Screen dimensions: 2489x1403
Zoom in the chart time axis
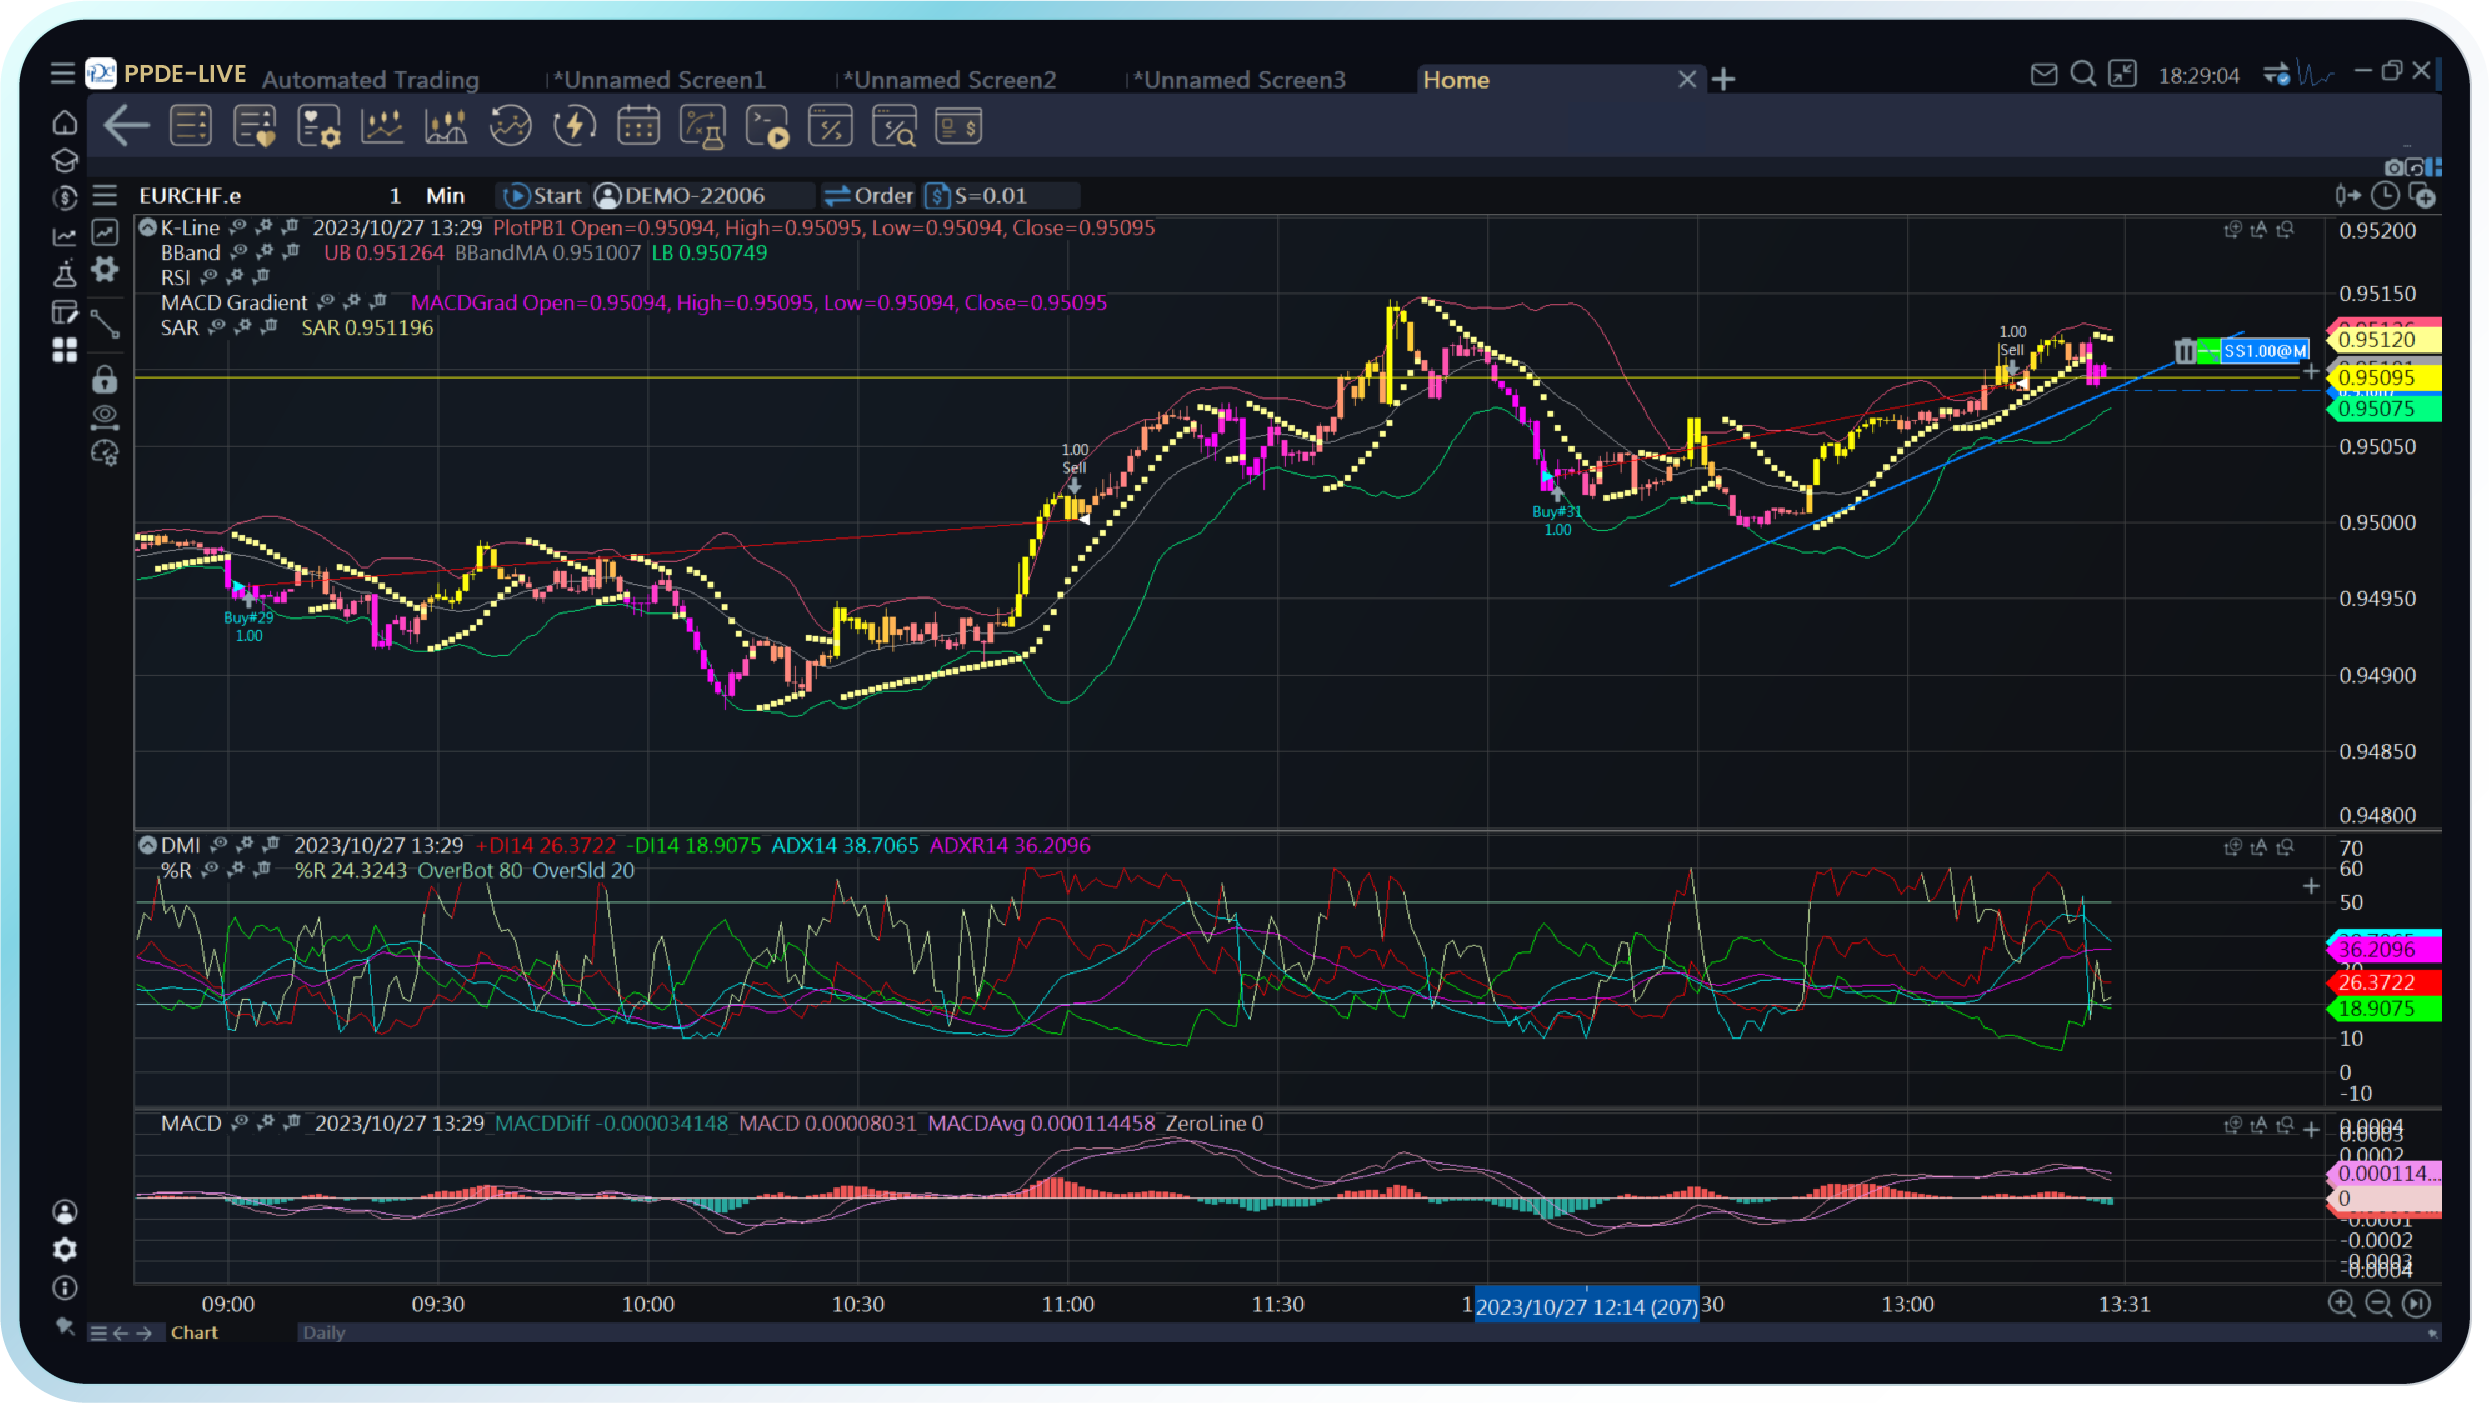[2341, 1303]
